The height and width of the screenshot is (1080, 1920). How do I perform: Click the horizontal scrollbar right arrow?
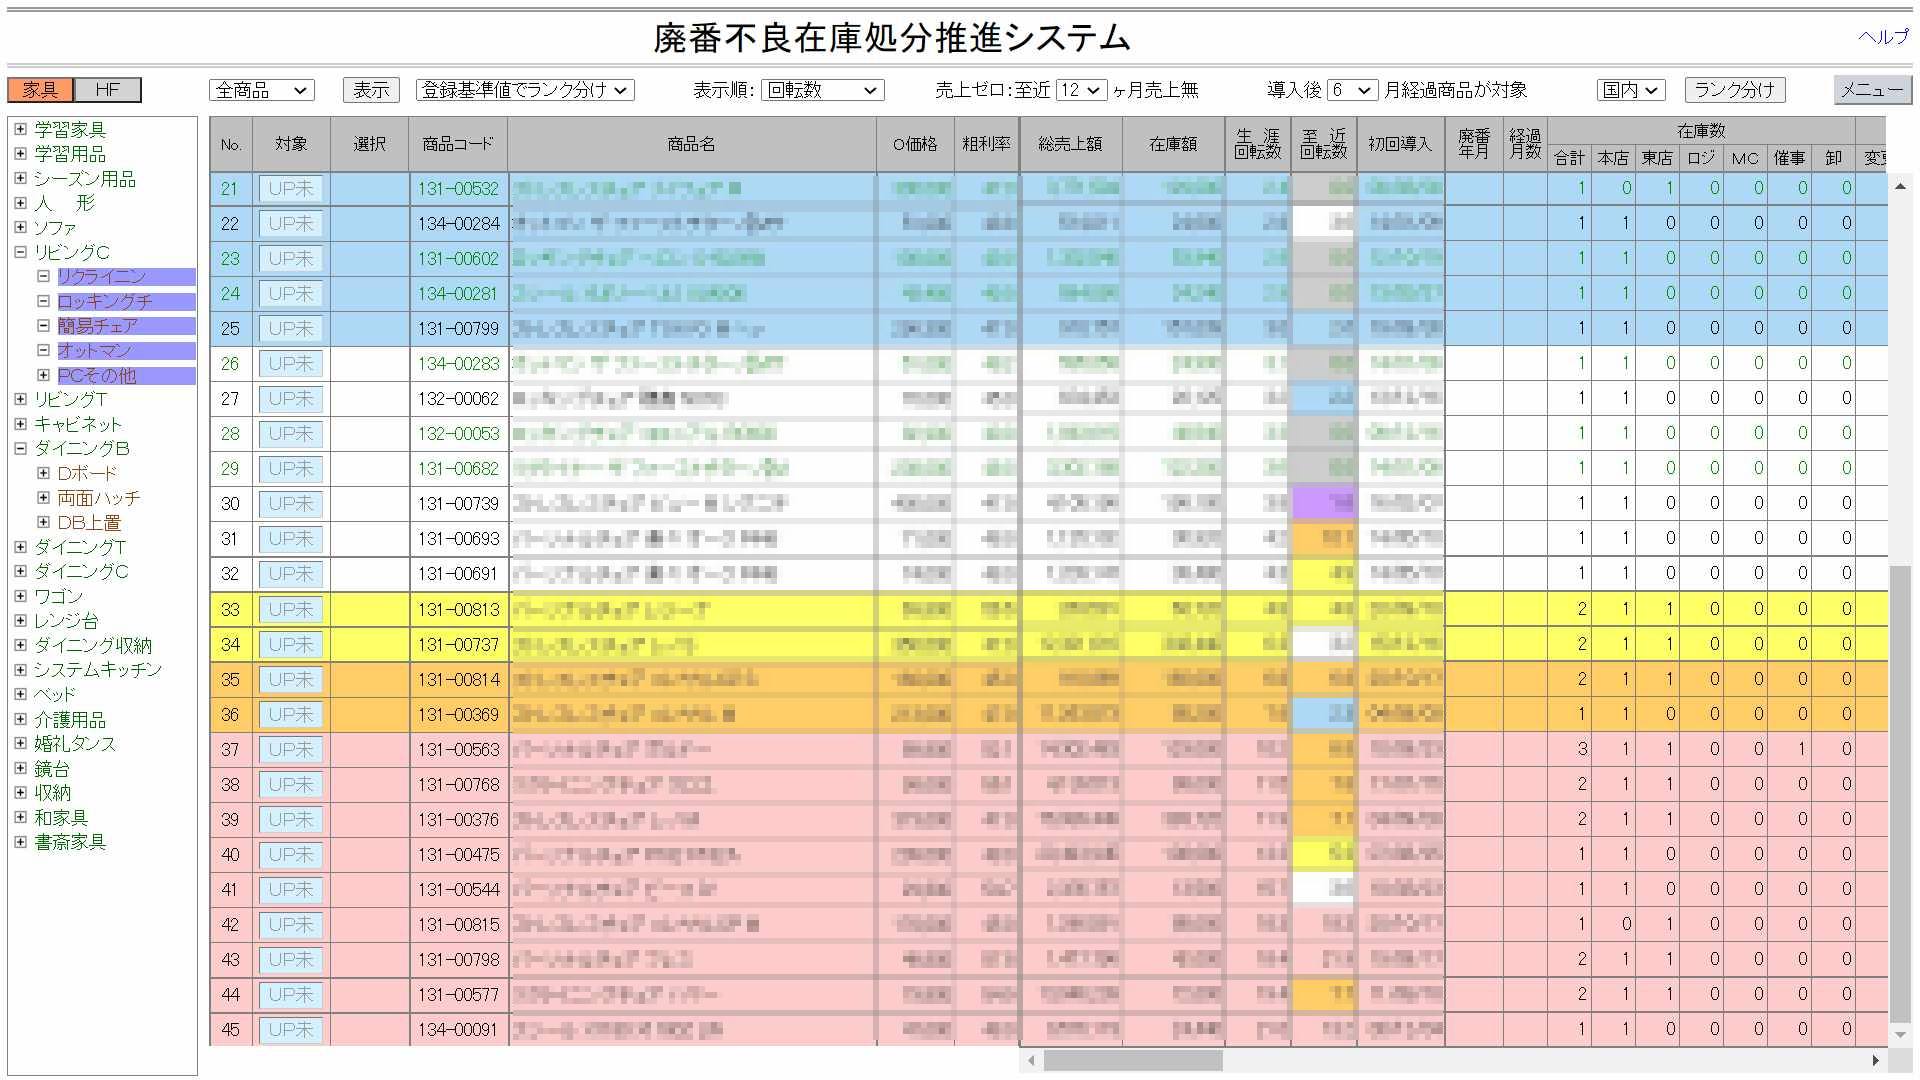pos(1875,1060)
